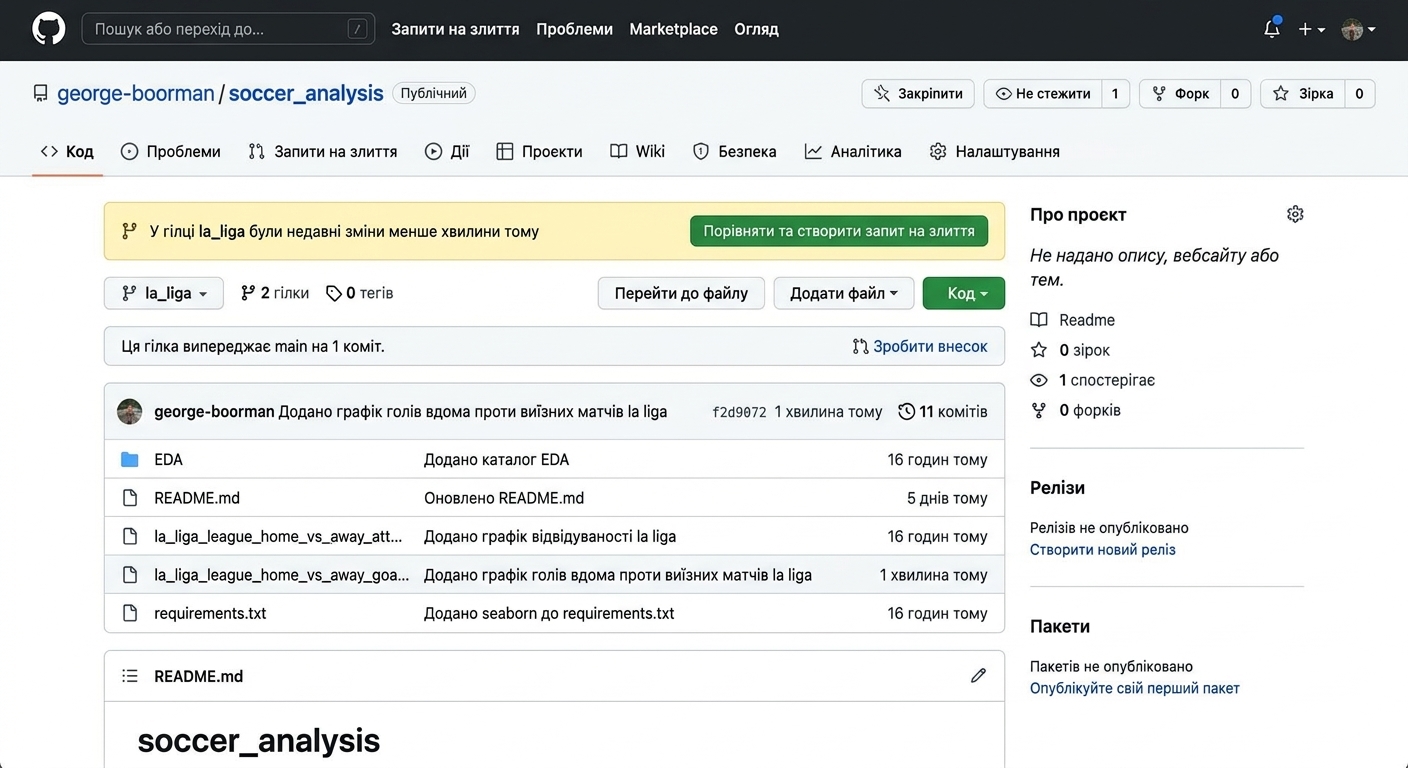Open the f2d9072 commit hash

coord(739,412)
